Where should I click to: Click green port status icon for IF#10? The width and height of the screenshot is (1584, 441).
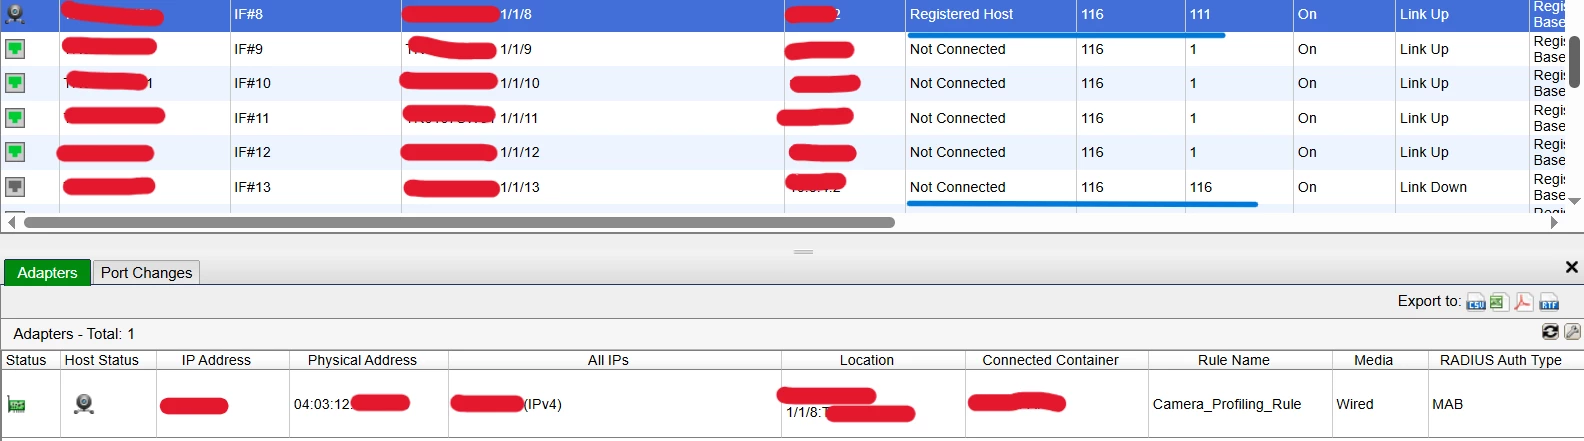(x=15, y=83)
